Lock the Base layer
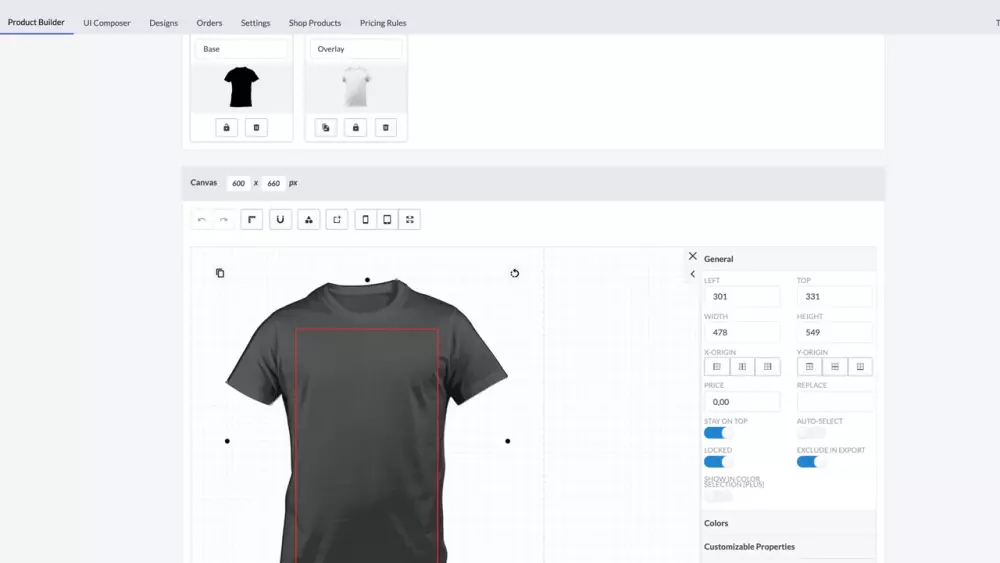Image resolution: width=1000 pixels, height=563 pixels. pos(226,128)
